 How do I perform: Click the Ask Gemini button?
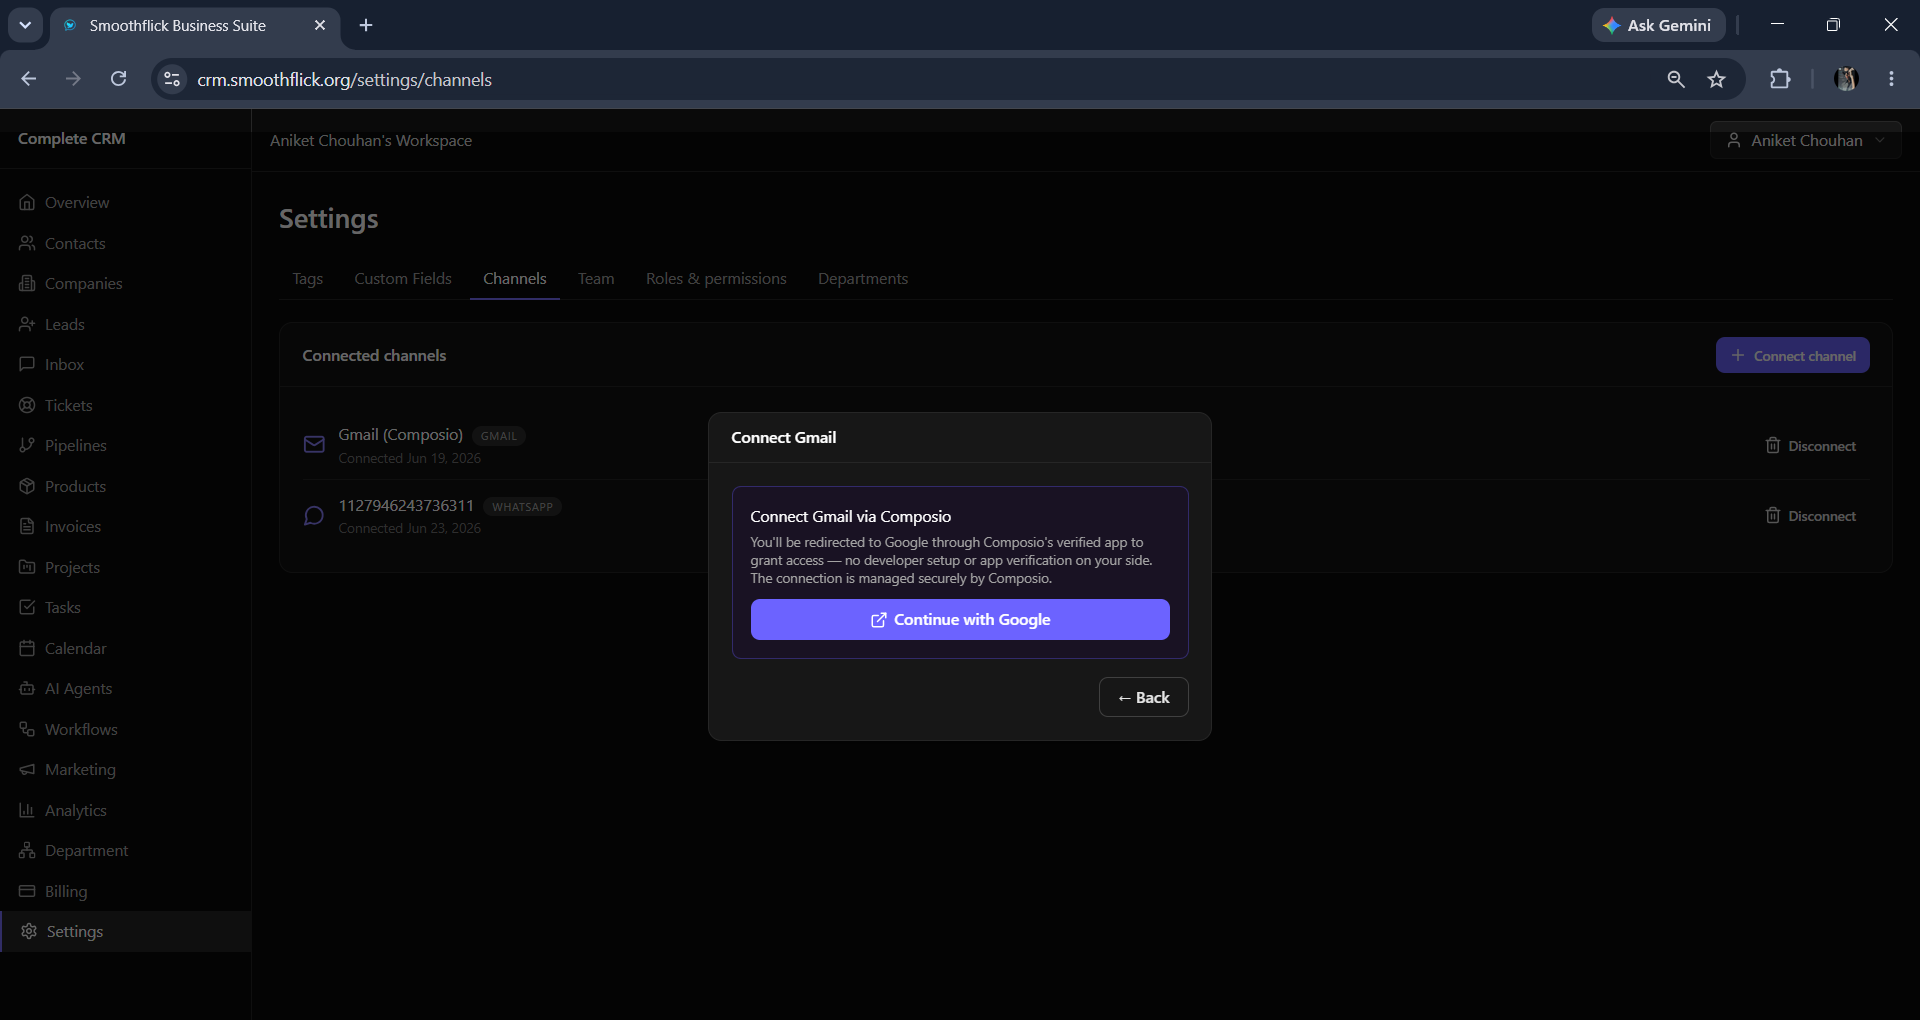point(1658,25)
